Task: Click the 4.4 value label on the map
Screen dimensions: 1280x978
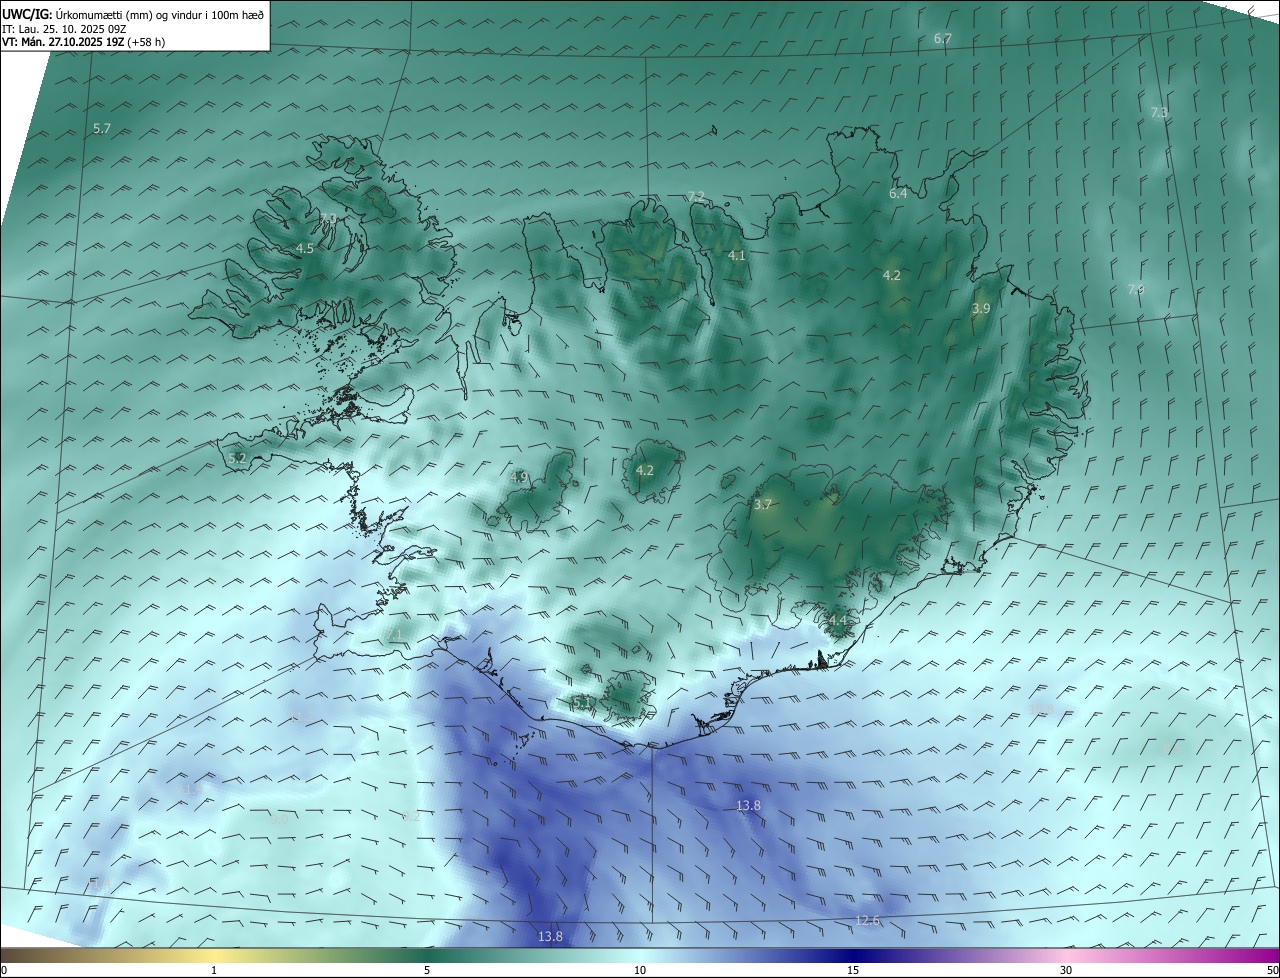Action: point(837,621)
